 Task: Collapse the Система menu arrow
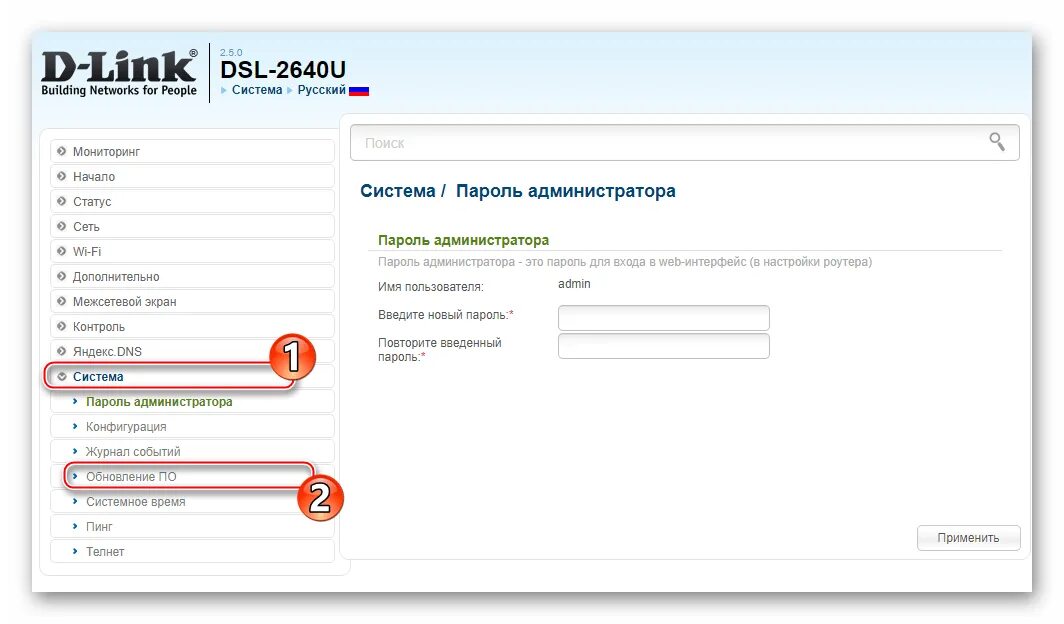pyautogui.click(x=62, y=376)
